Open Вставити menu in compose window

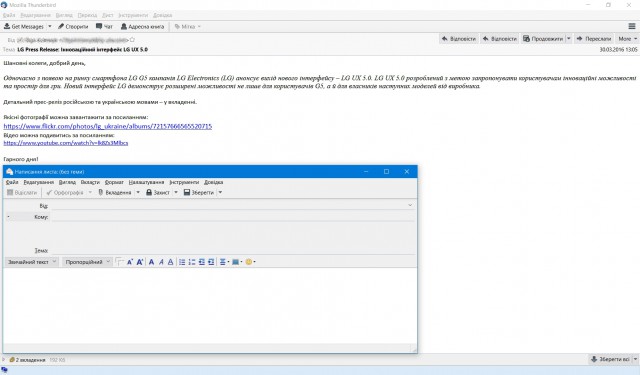point(90,182)
